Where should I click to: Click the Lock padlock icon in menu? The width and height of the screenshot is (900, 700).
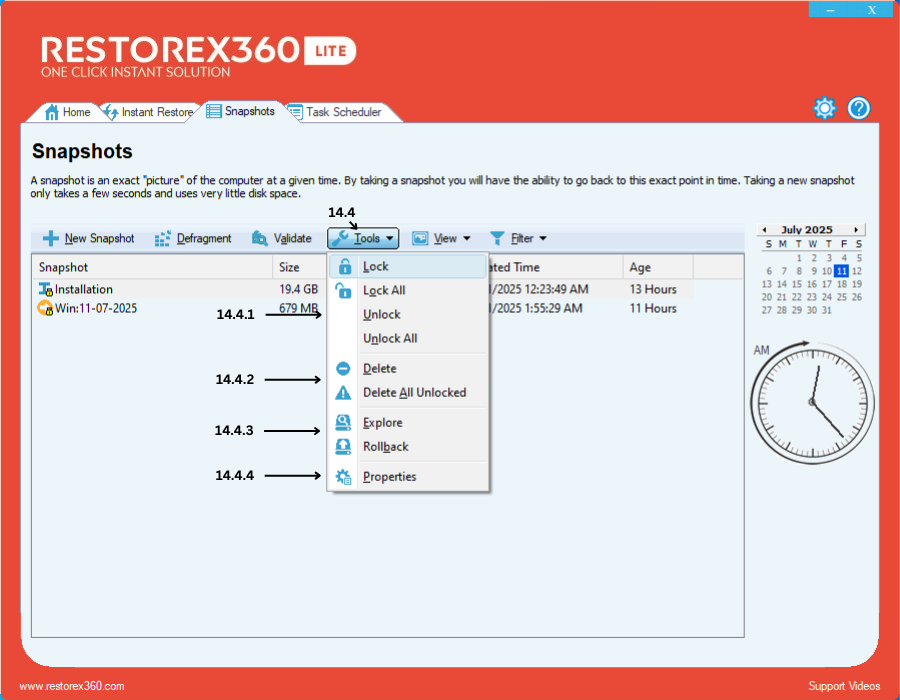click(344, 267)
